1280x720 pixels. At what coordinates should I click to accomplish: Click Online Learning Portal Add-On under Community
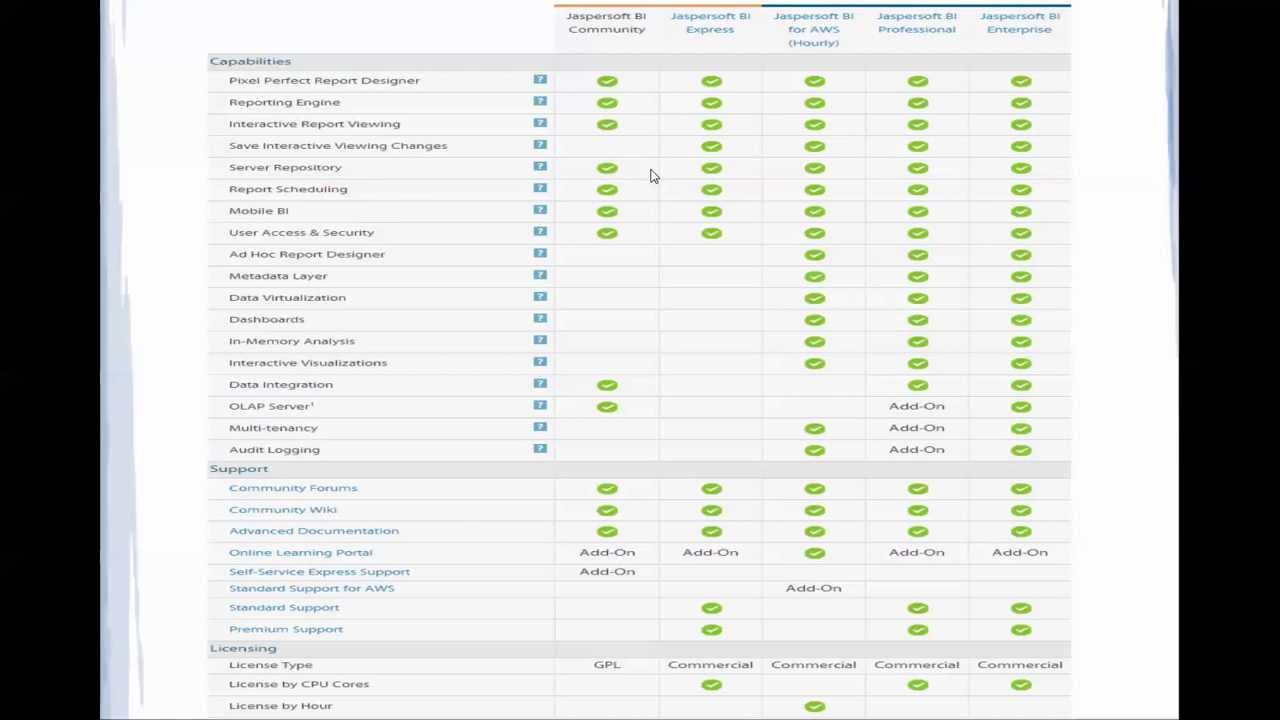click(x=607, y=552)
